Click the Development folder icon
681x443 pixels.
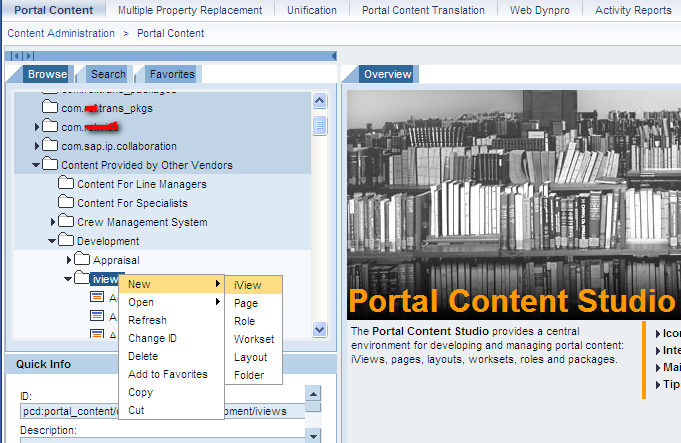coord(66,241)
